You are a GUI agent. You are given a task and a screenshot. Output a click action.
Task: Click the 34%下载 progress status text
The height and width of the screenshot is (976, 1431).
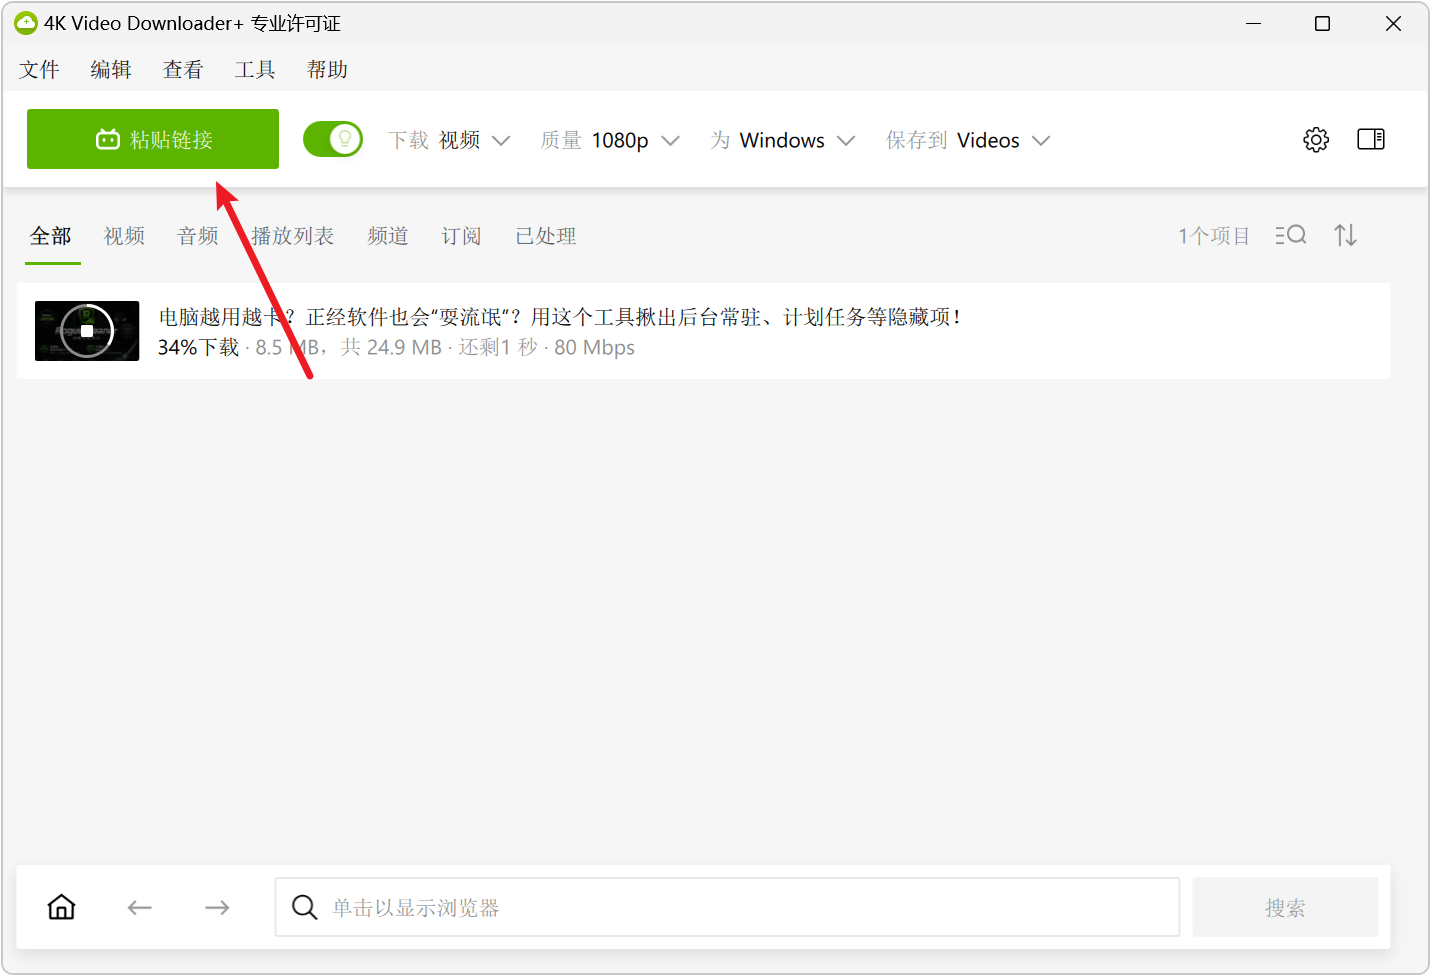(198, 347)
